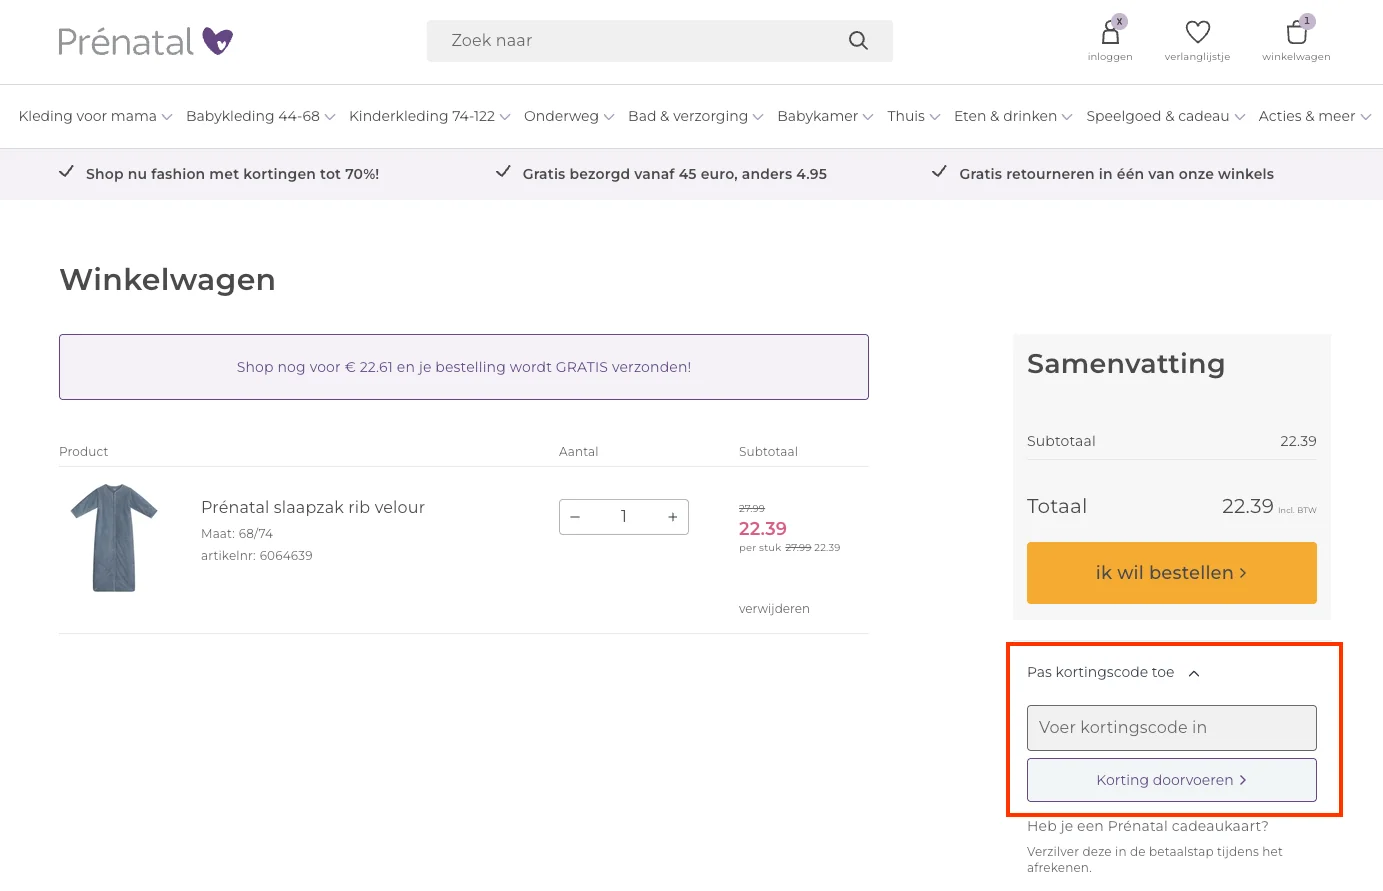
Task: Decrease quantity with the minus button
Action: [575, 517]
